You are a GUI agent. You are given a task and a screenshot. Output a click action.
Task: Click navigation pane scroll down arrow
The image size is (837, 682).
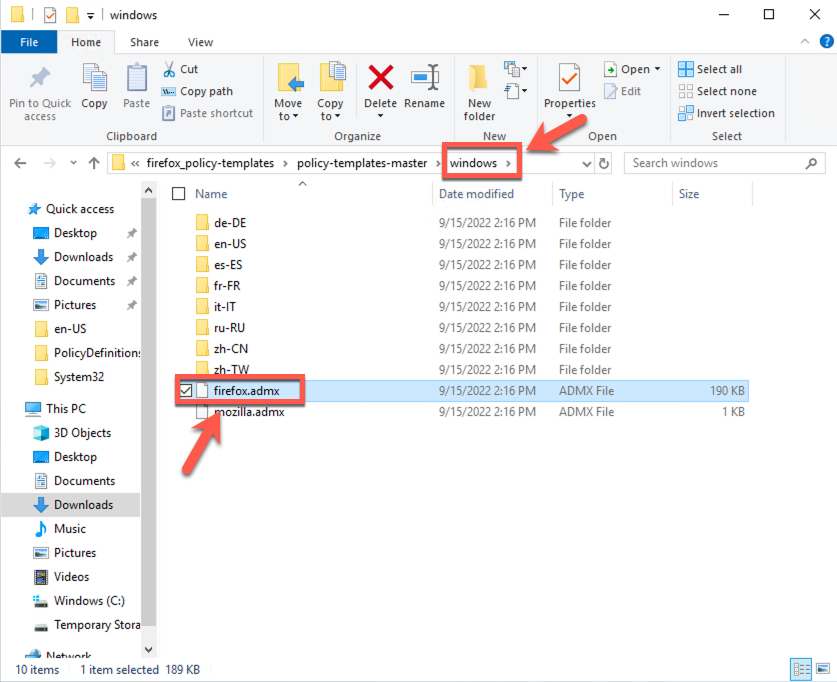148,649
